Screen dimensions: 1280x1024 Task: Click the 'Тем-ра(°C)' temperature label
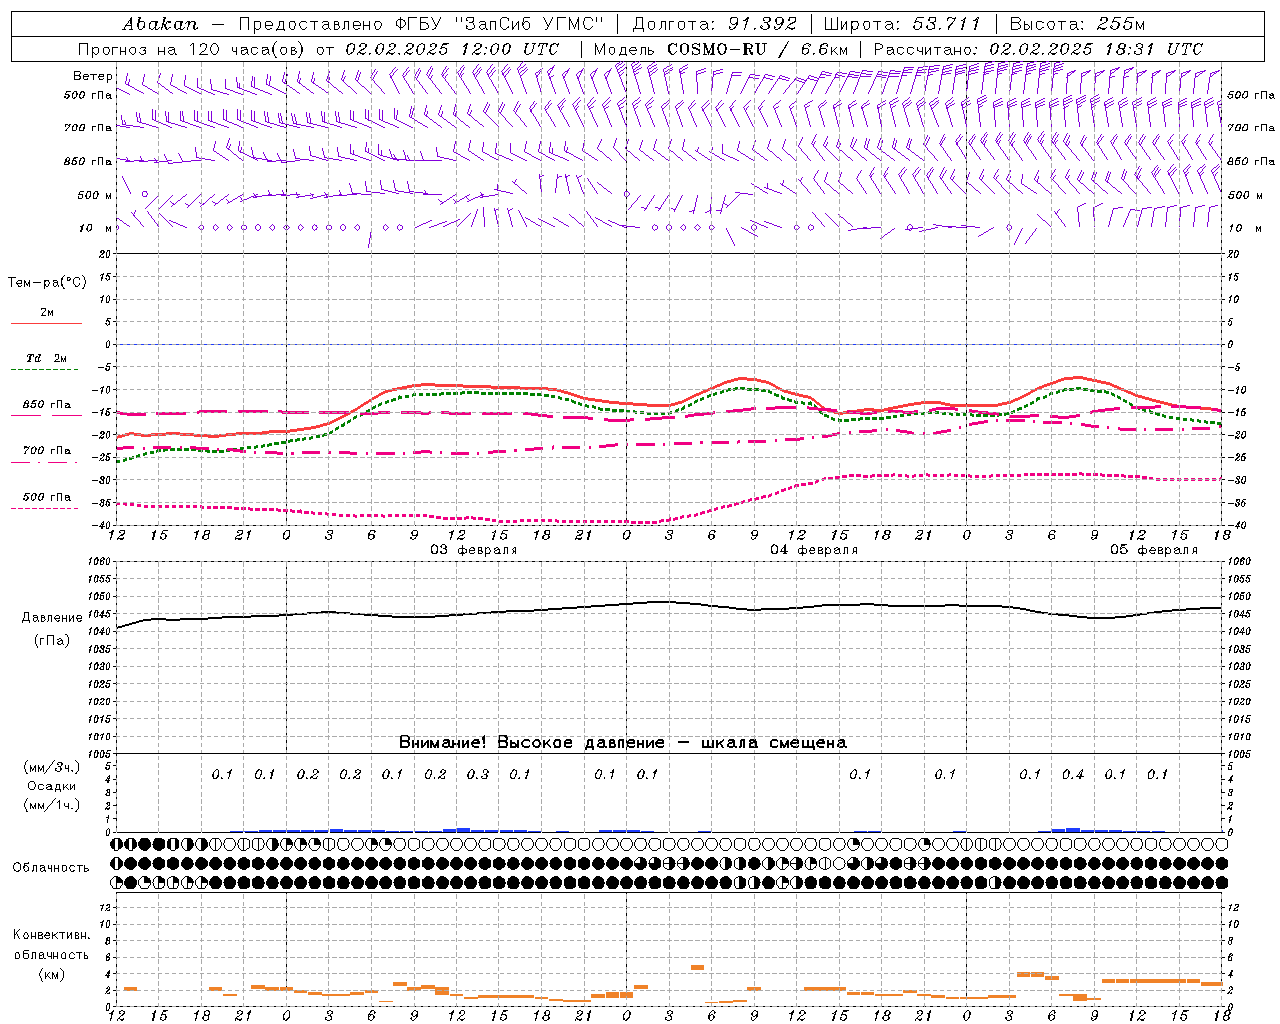(47, 282)
